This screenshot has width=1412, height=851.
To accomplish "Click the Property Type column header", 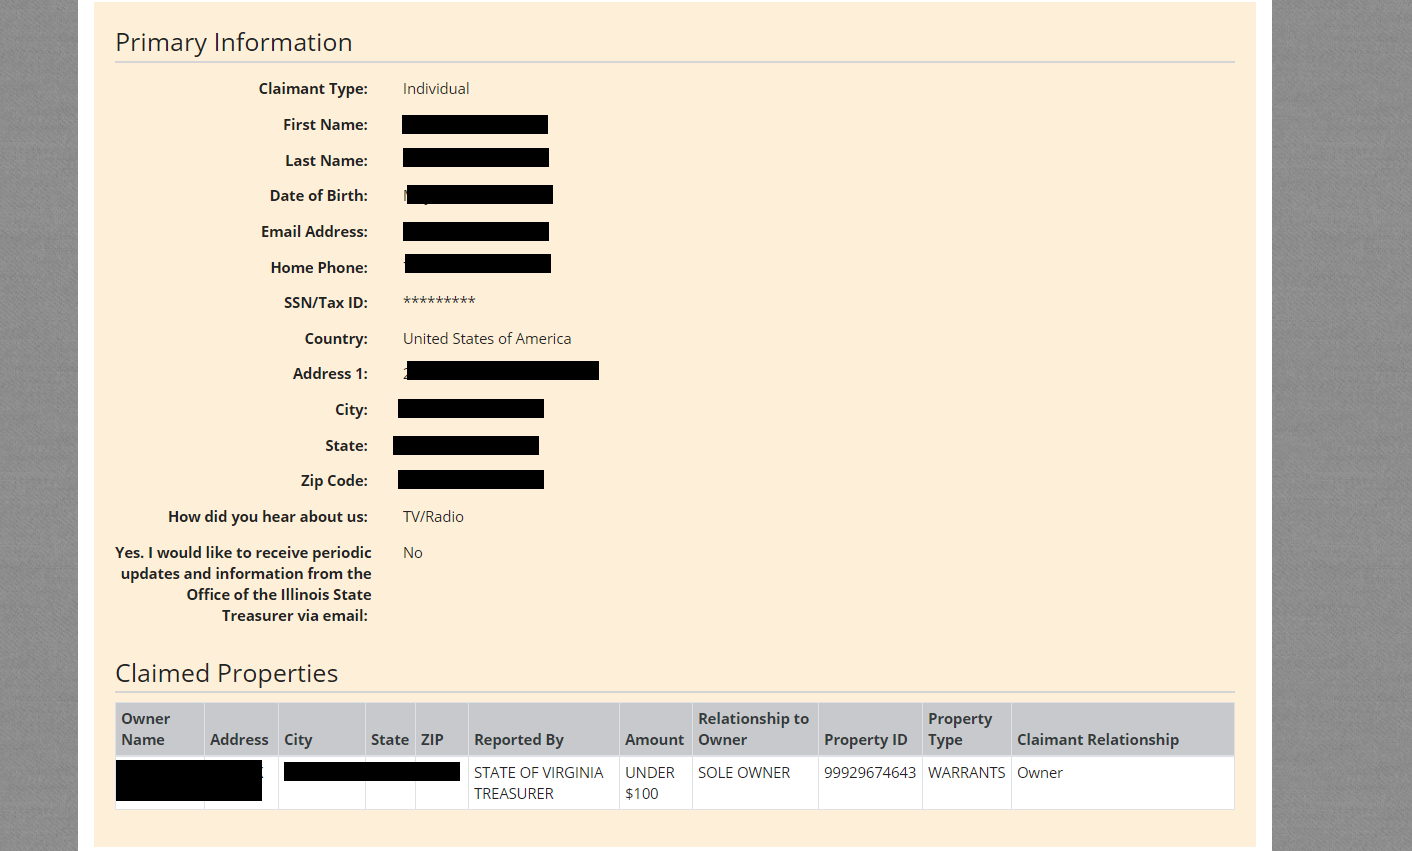I will pyautogui.click(x=959, y=729).
